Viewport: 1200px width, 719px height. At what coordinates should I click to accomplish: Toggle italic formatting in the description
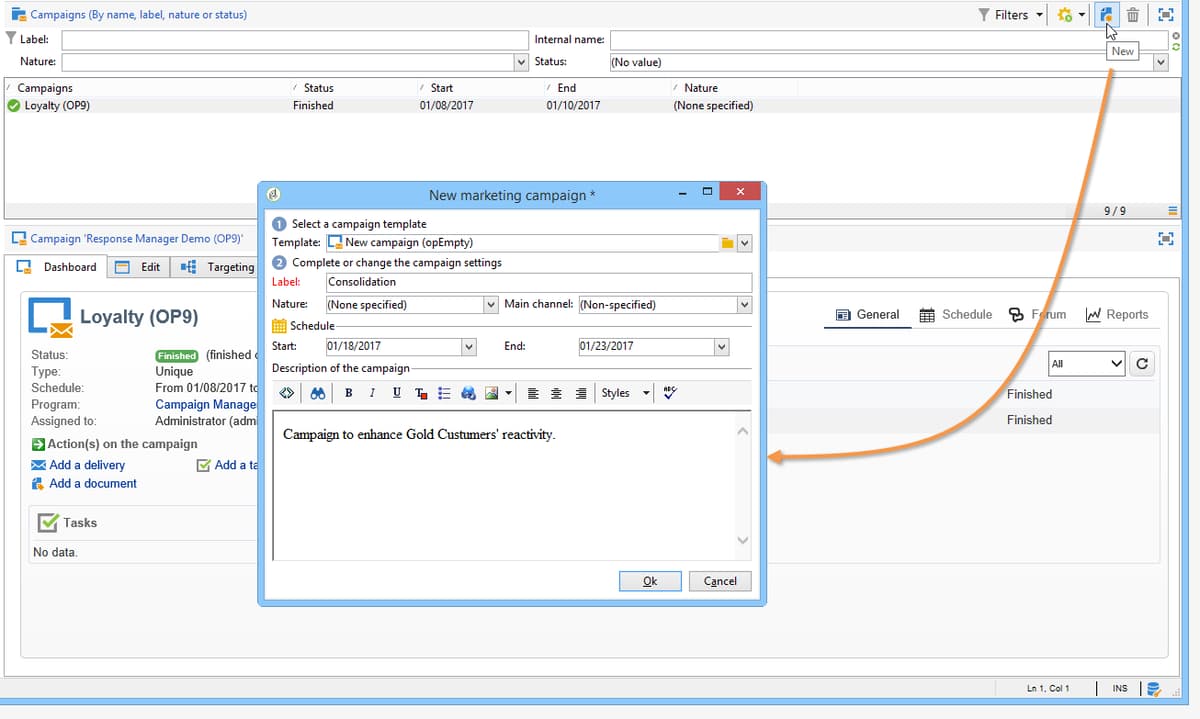tap(372, 392)
